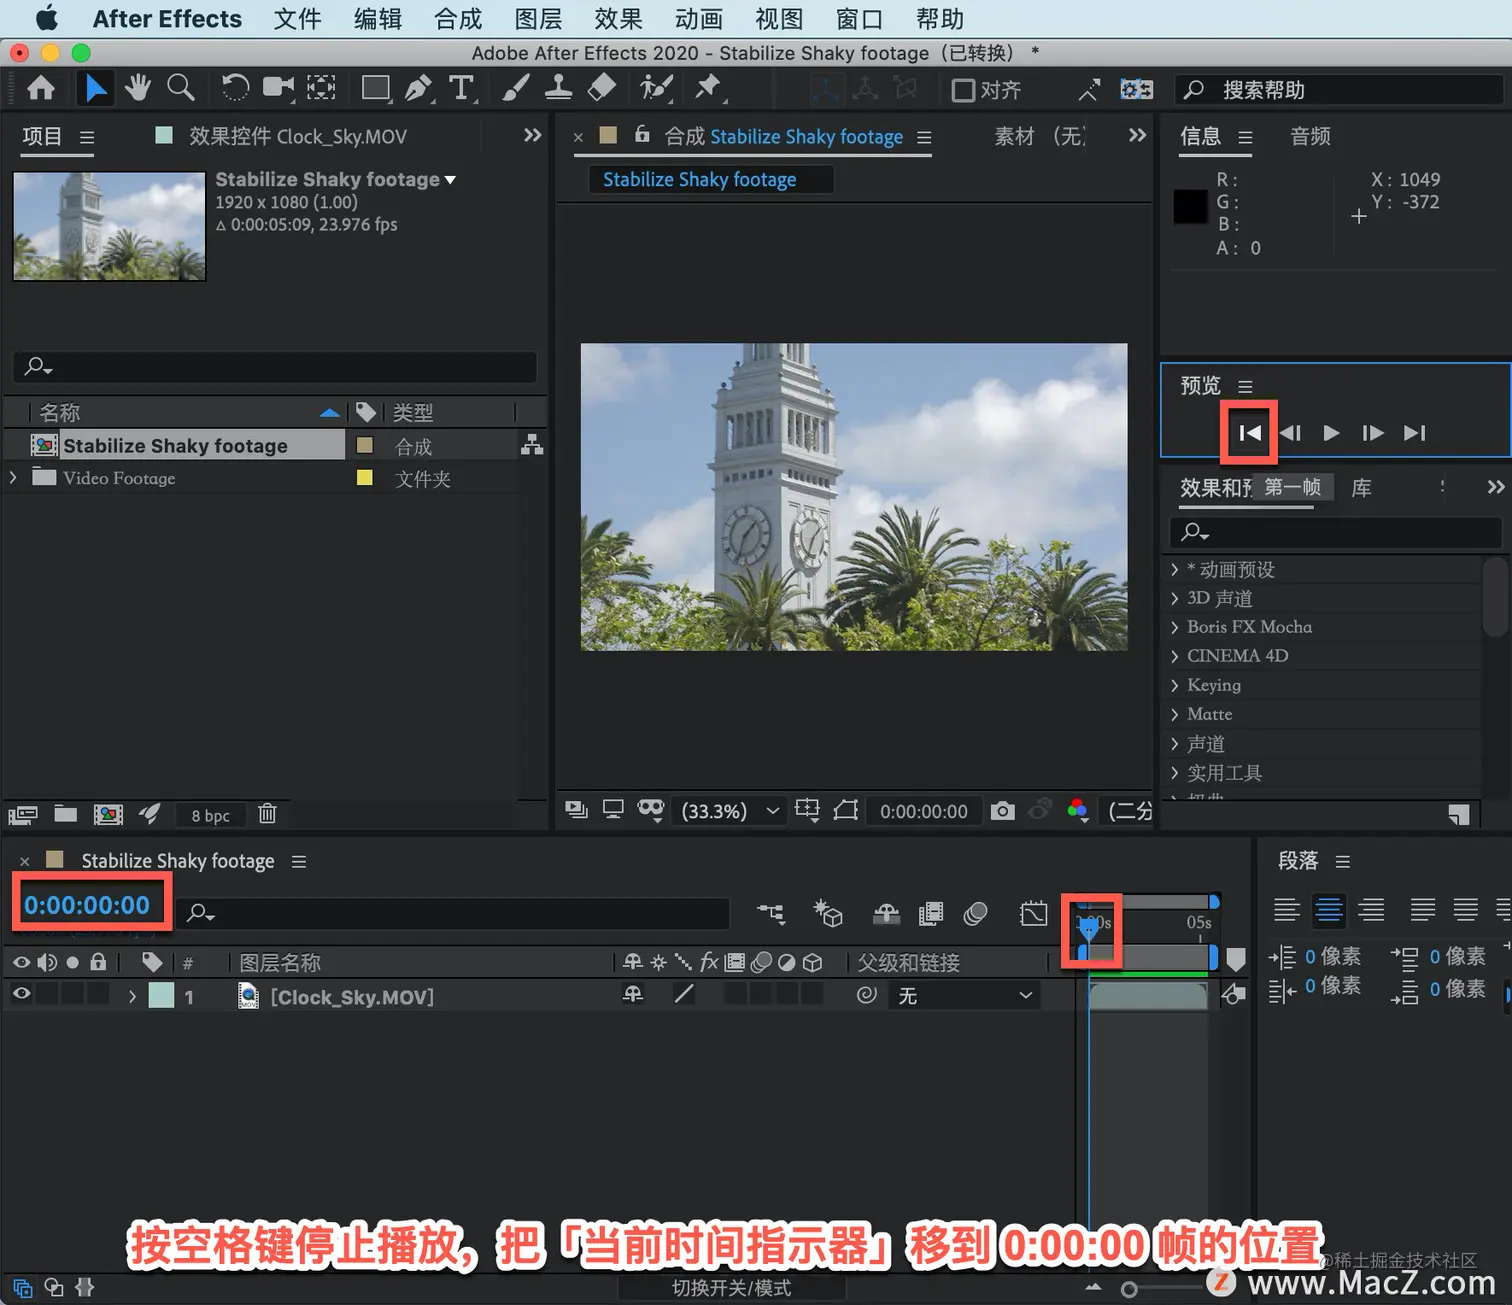Select the Eraser tool
Image resolution: width=1512 pixels, height=1305 pixels.
coord(601,89)
